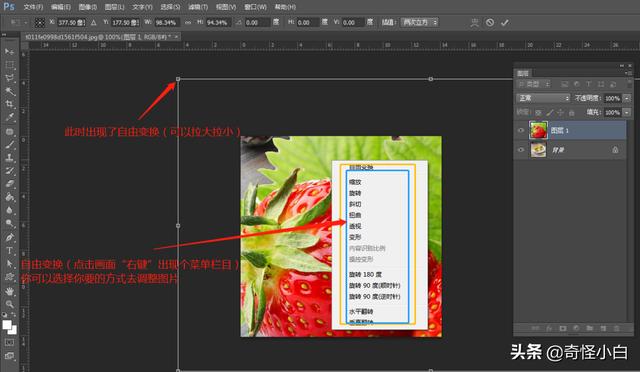Open the blend mode dropdown showing 正常

point(543,98)
